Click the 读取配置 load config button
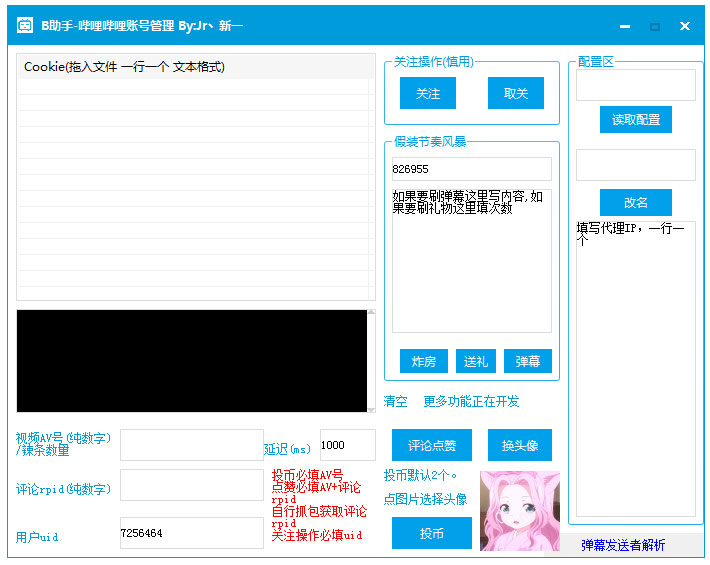Screen dimensions: 710x565 pyautogui.click(x=635, y=120)
